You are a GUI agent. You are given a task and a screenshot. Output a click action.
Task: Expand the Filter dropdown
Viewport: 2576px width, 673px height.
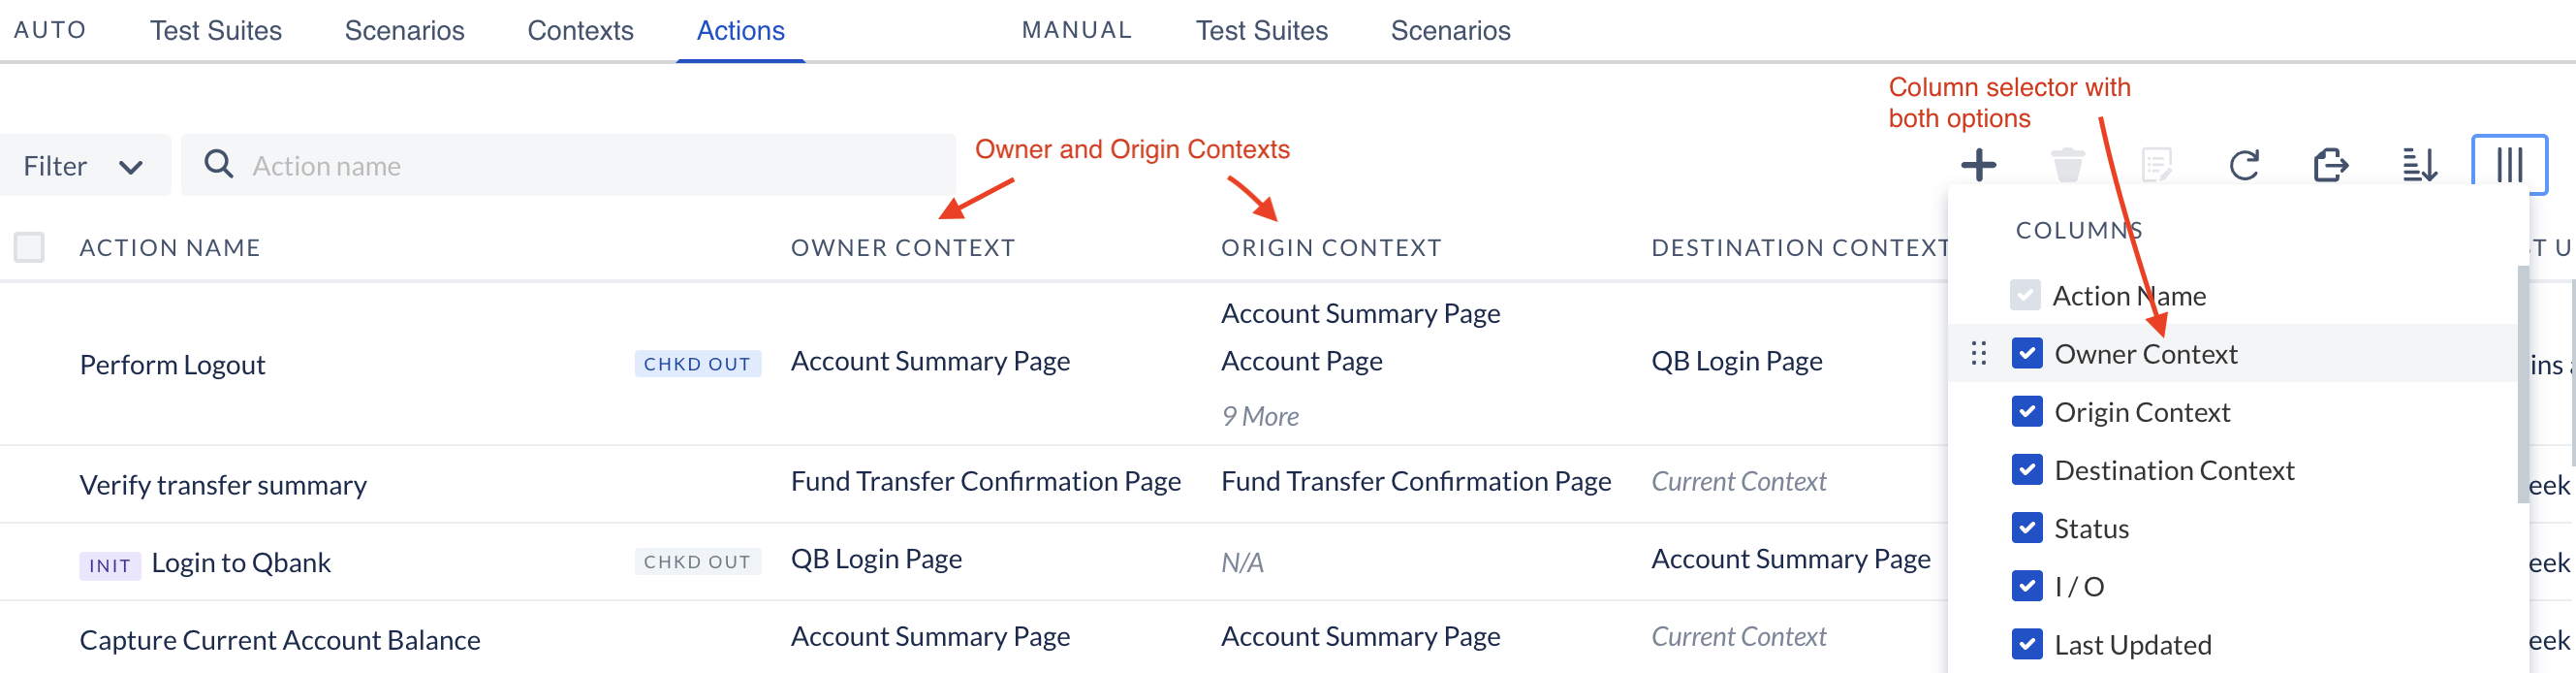point(84,165)
